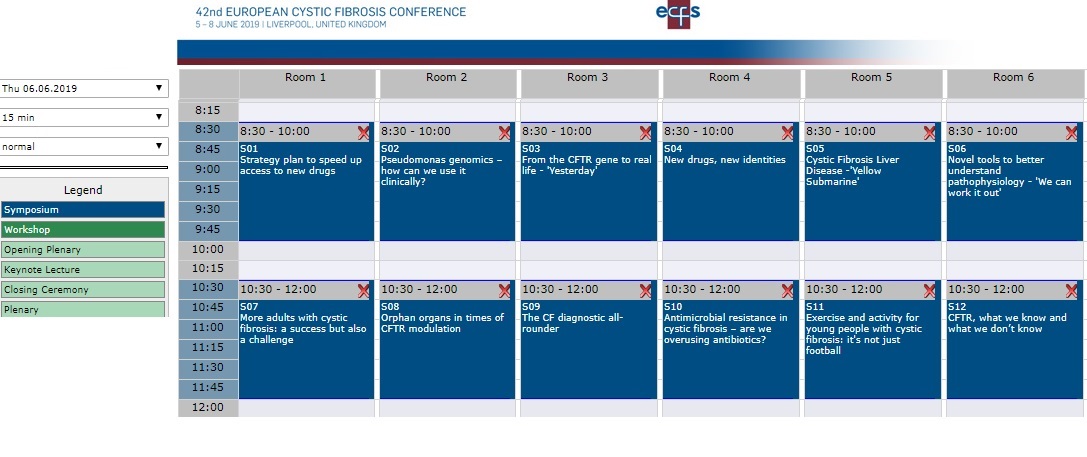The image size is (1087, 457).
Task: Remove session S03 using its red X
Action: (645, 133)
